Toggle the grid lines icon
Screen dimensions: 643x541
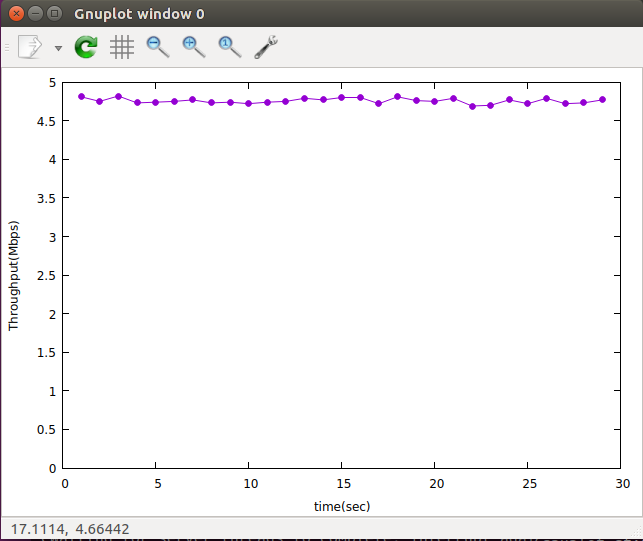coord(122,47)
